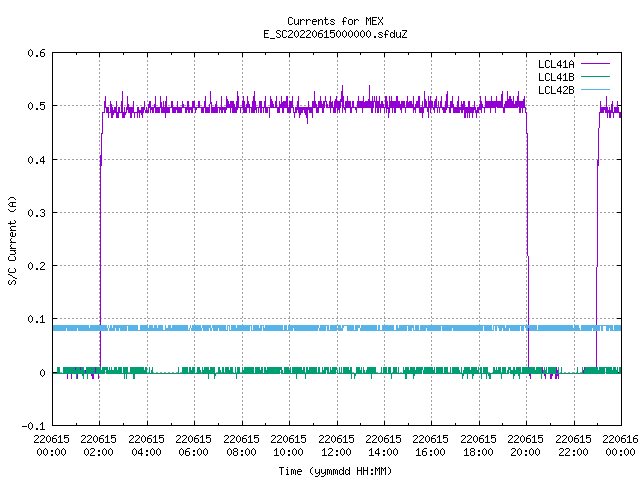The height and width of the screenshot is (480, 640).
Task: Click the 220615 18:00 time tick label
Action: [478, 445]
